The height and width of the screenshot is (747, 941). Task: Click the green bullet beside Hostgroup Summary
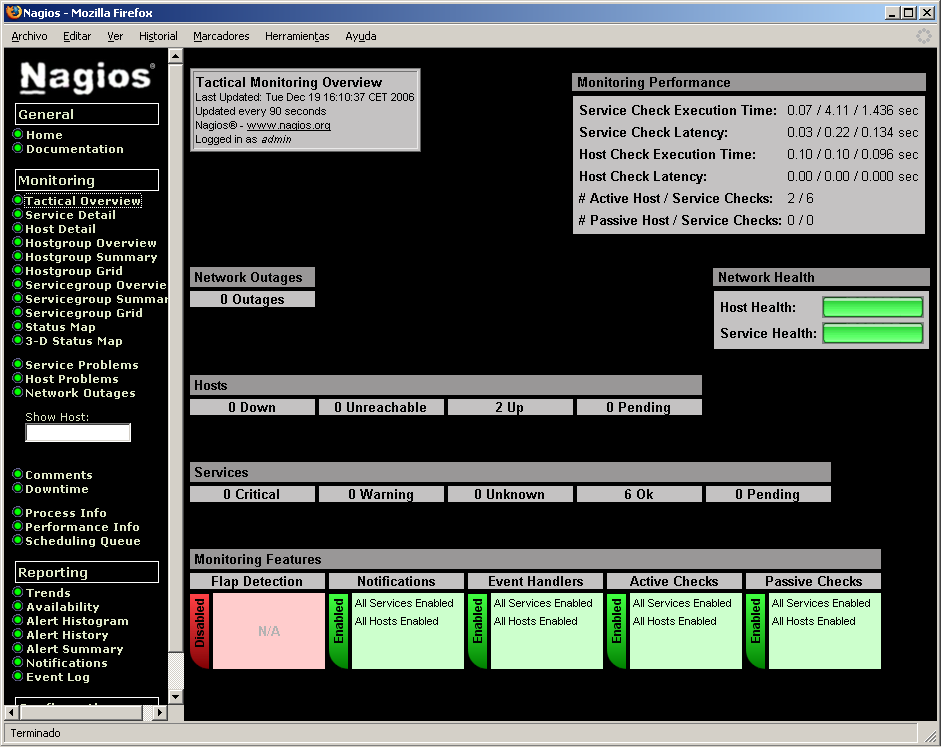[18, 256]
